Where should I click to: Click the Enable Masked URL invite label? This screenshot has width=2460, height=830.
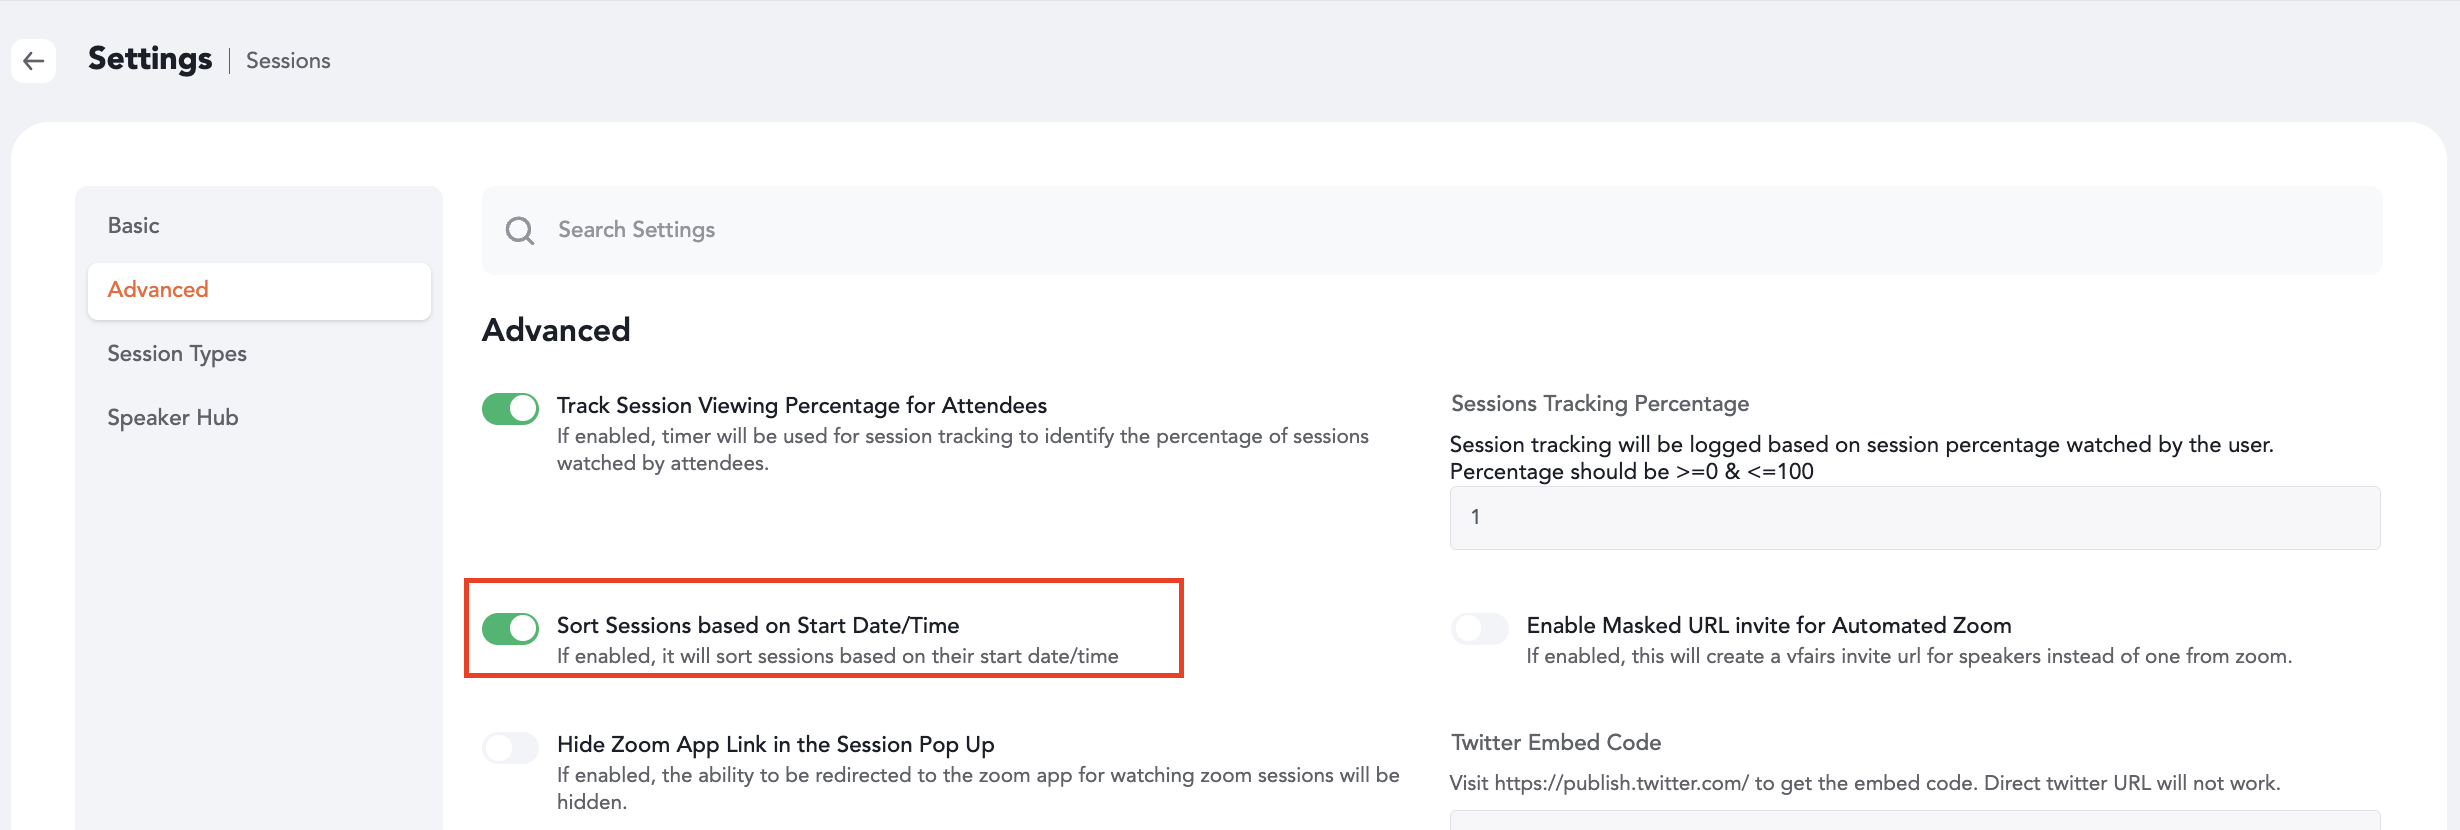tap(1769, 626)
